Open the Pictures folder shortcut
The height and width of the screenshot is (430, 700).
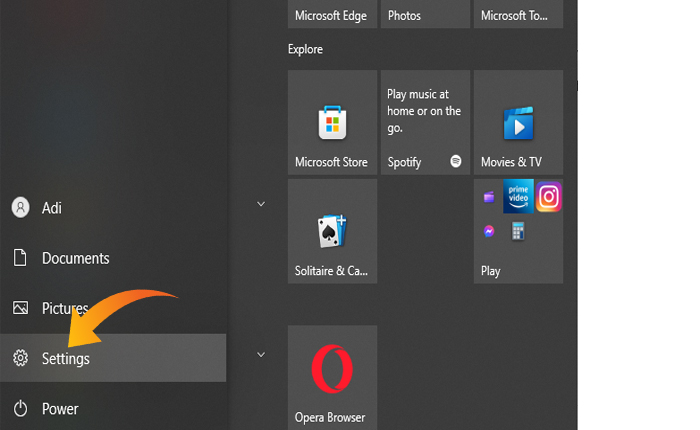coord(65,308)
